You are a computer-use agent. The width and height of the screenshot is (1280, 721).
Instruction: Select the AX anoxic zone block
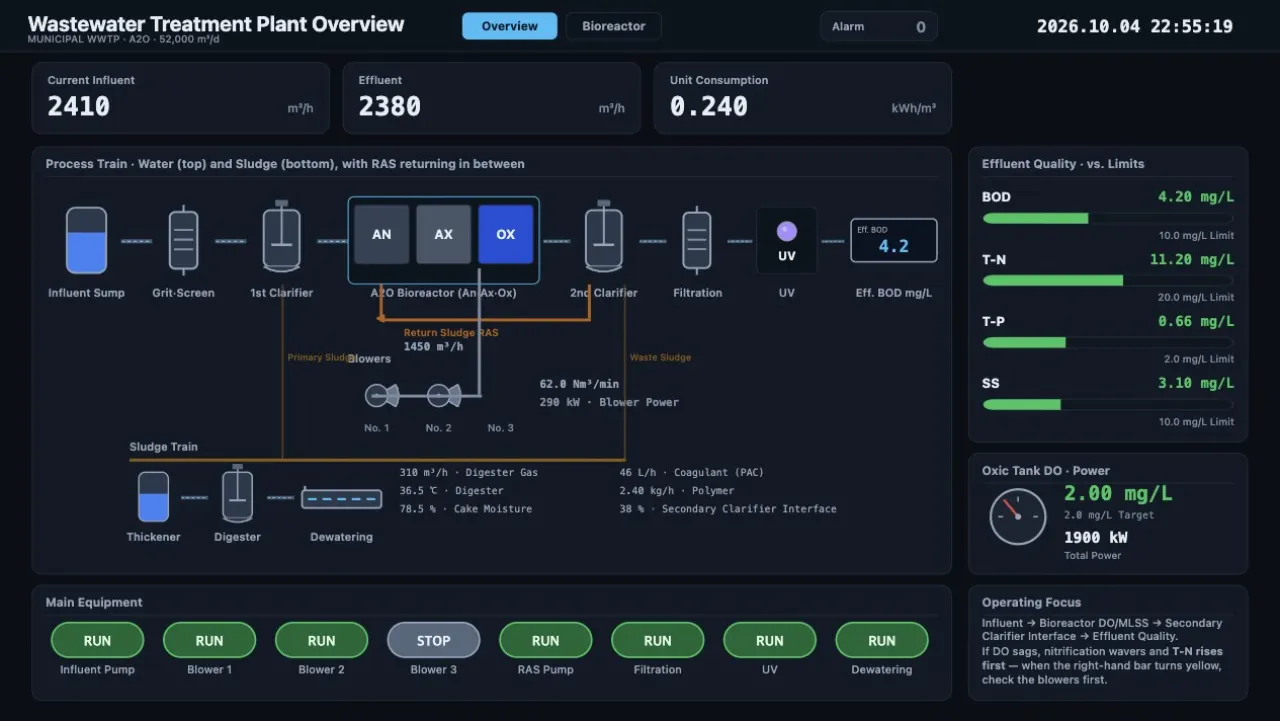point(444,235)
